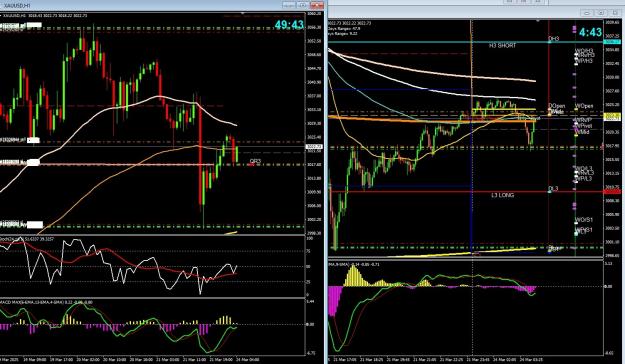This screenshot has width=625, height=364.
Task: Click the WOpen level label
Action: pos(584,106)
